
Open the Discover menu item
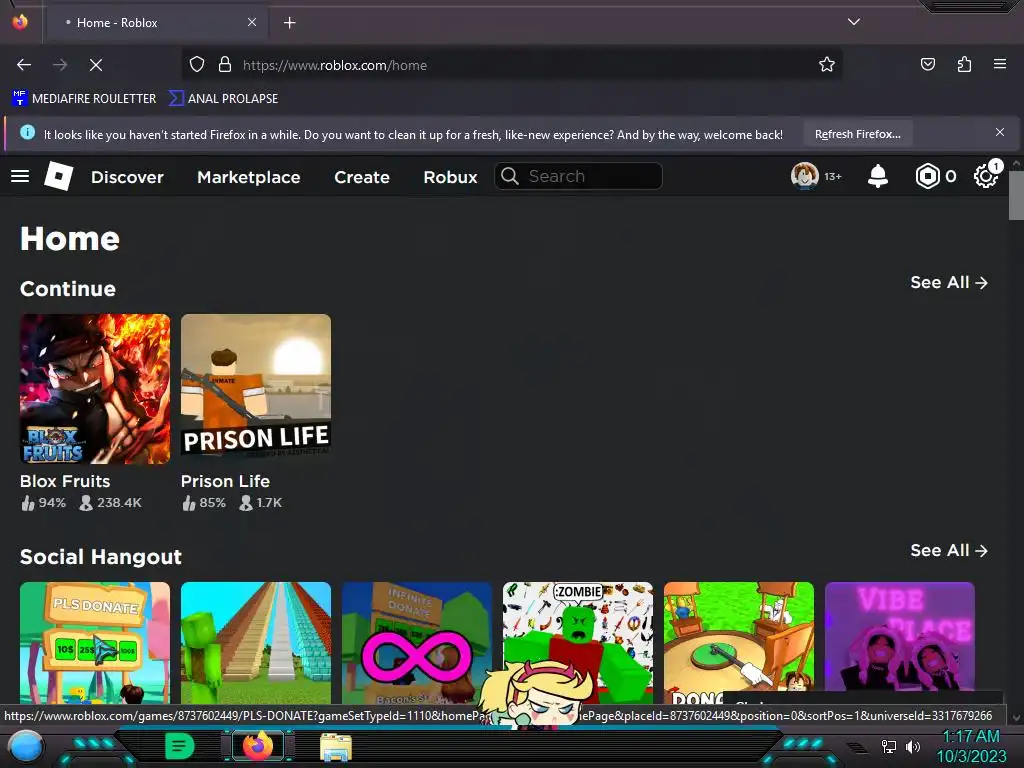point(127,177)
